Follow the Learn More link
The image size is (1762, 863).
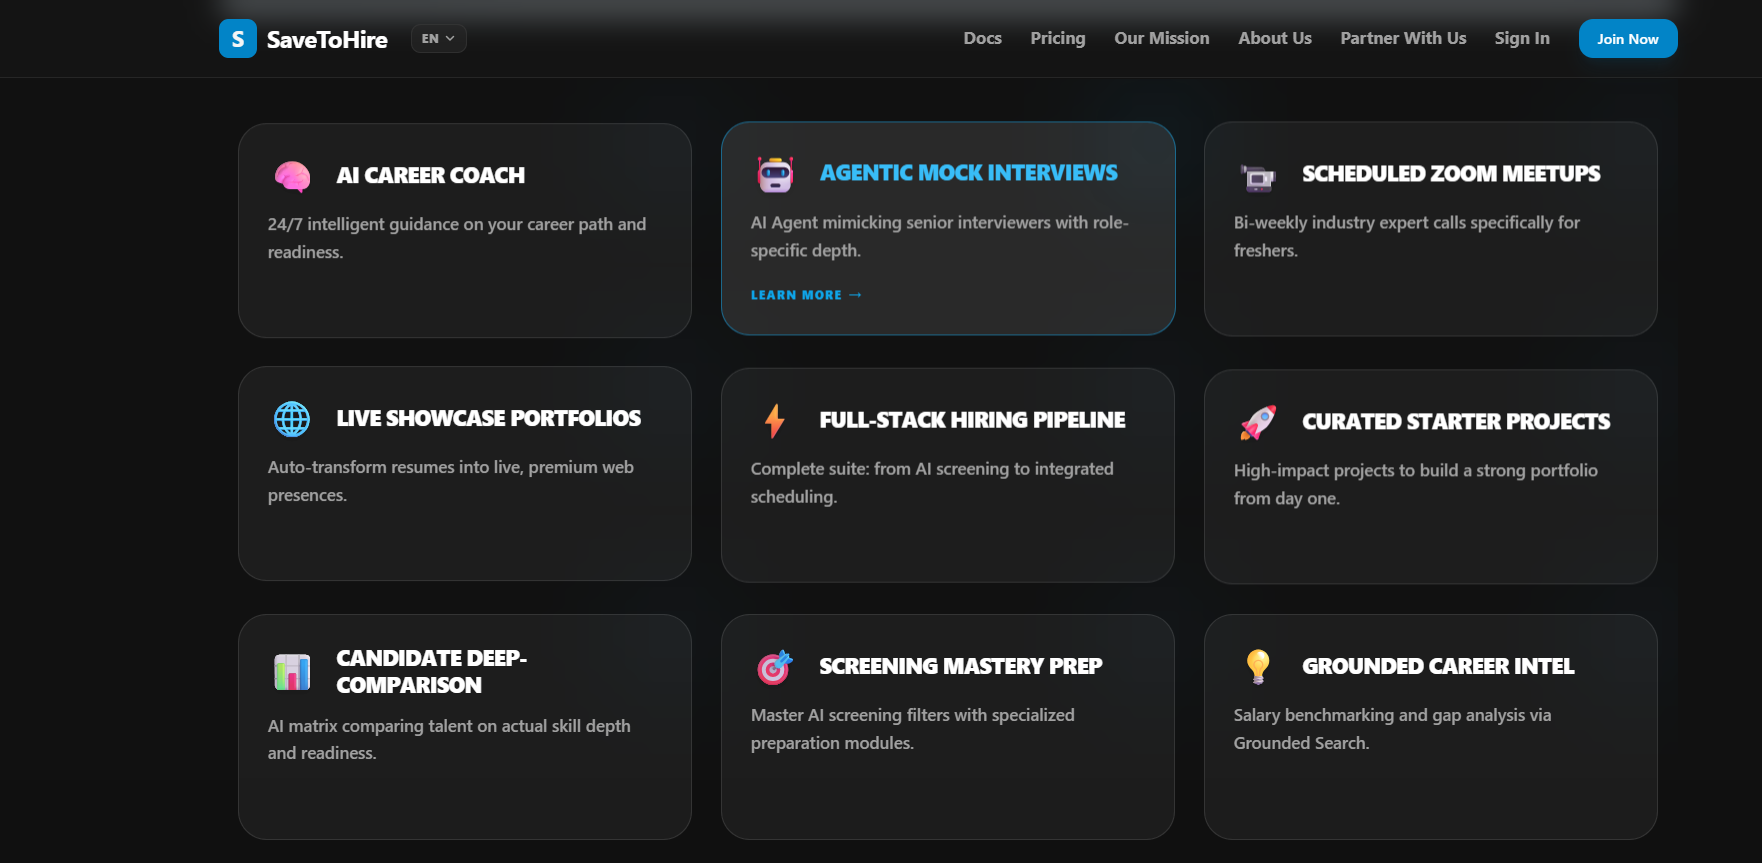click(x=806, y=295)
